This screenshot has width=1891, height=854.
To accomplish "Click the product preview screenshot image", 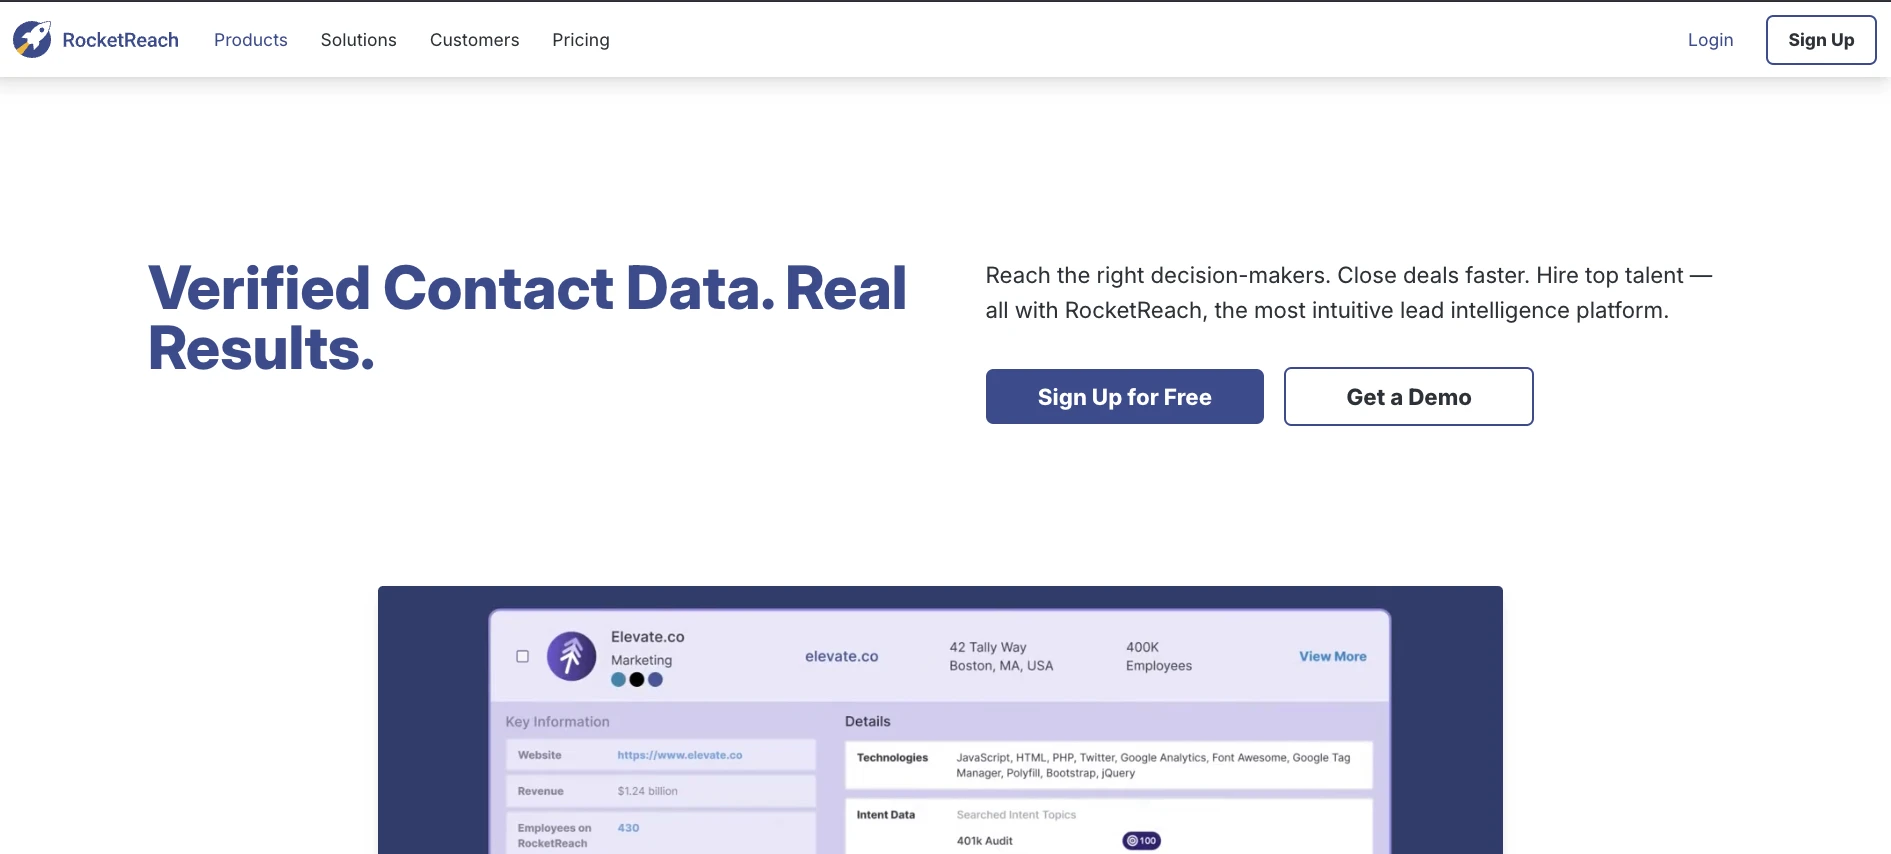I will [x=940, y=720].
